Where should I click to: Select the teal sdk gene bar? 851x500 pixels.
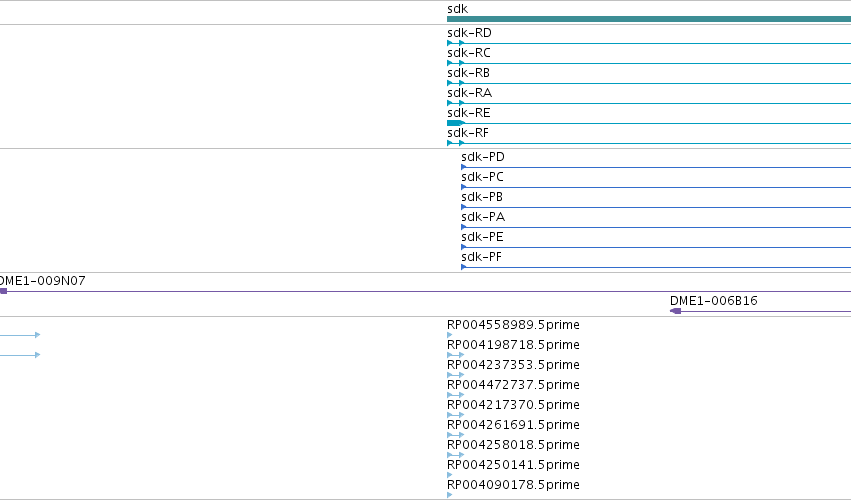click(x=649, y=19)
